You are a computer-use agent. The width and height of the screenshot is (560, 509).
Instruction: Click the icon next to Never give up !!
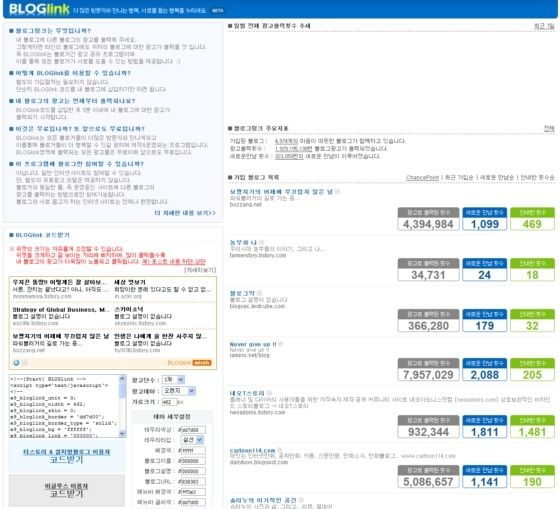[281, 344]
